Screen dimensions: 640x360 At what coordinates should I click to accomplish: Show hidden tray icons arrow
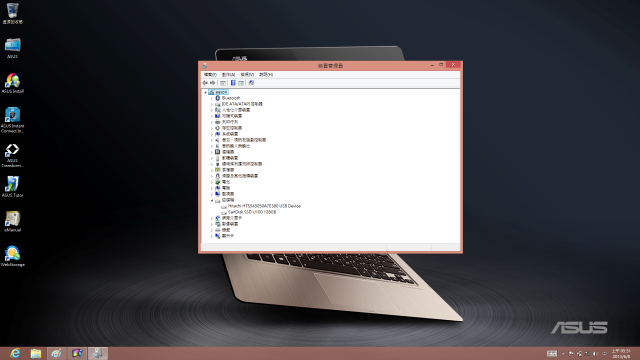pyautogui.click(x=563, y=353)
